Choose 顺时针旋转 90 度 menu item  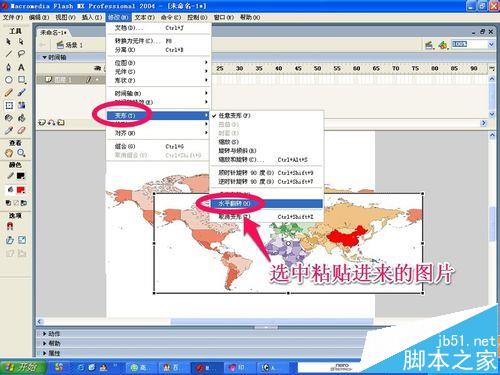coord(267,173)
